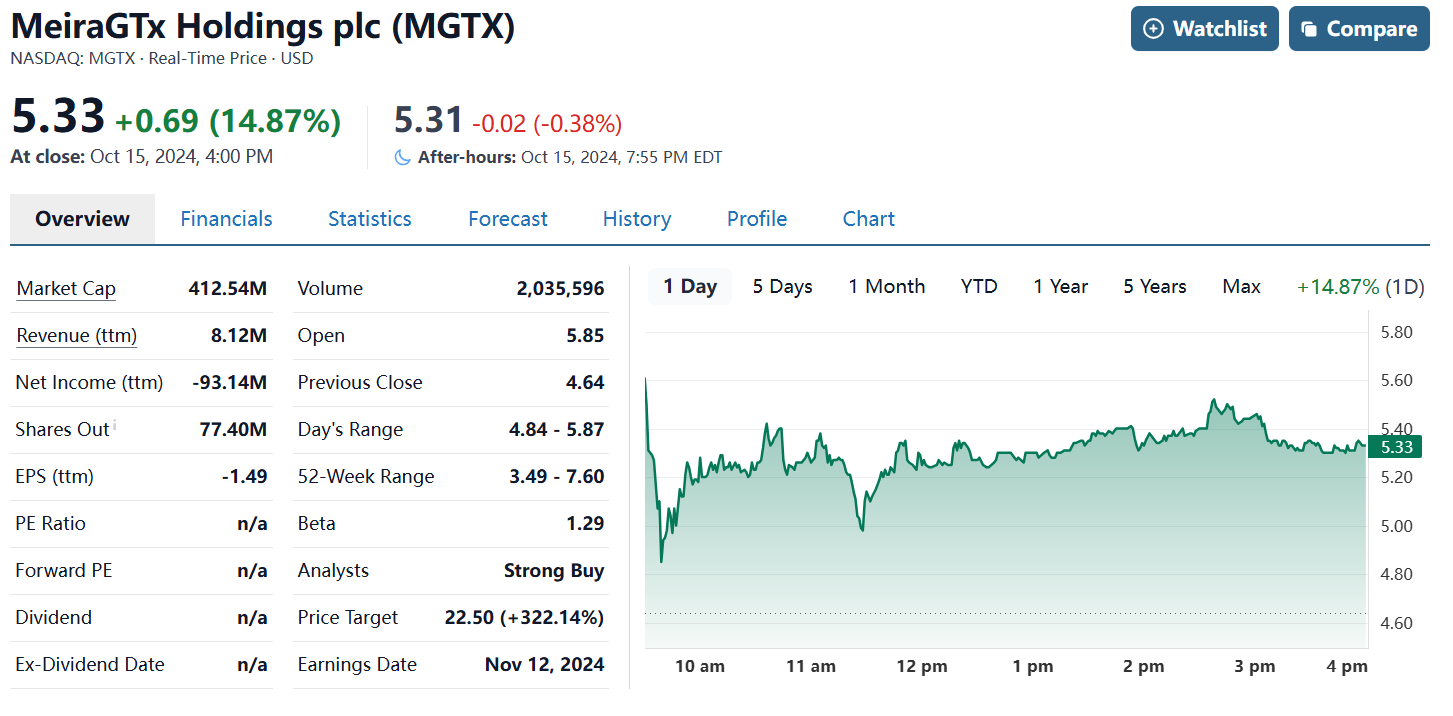The width and height of the screenshot is (1453, 716).
Task: Select the Overview tab
Action: pyautogui.click(x=82, y=219)
